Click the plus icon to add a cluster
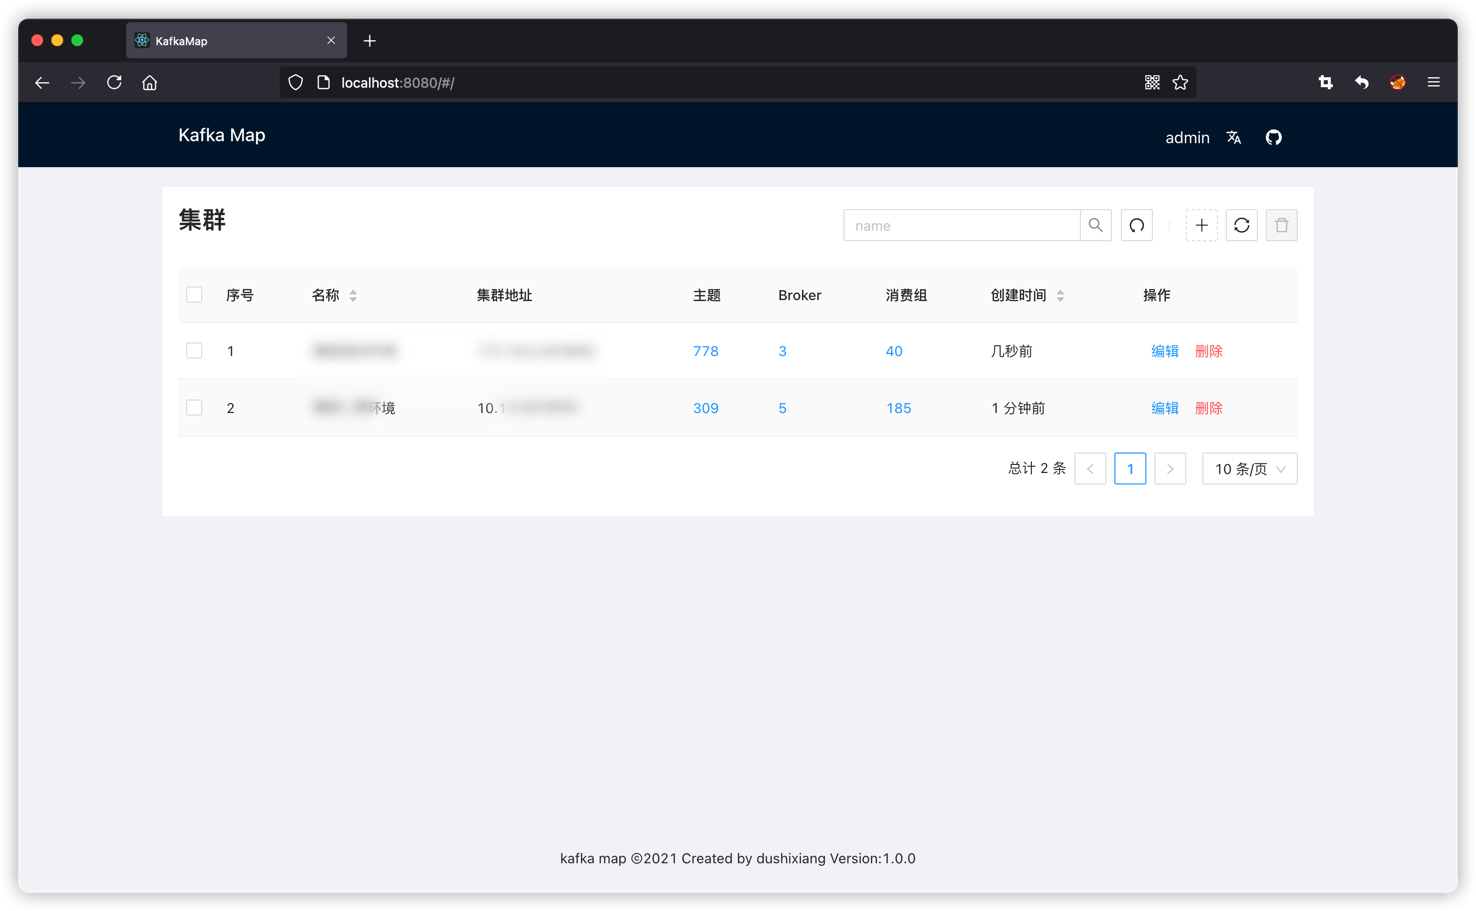The height and width of the screenshot is (911, 1476). click(x=1201, y=225)
